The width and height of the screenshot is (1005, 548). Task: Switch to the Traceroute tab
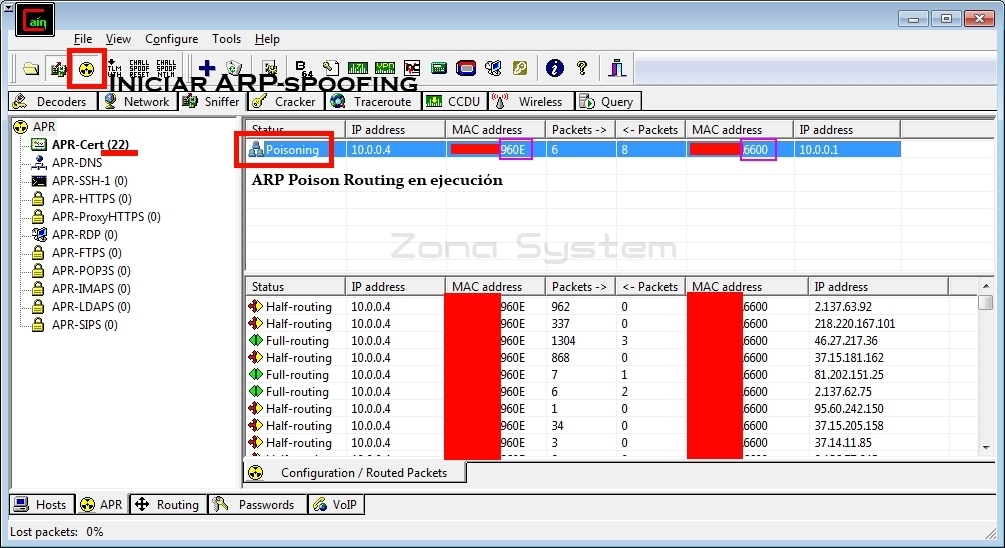[374, 101]
